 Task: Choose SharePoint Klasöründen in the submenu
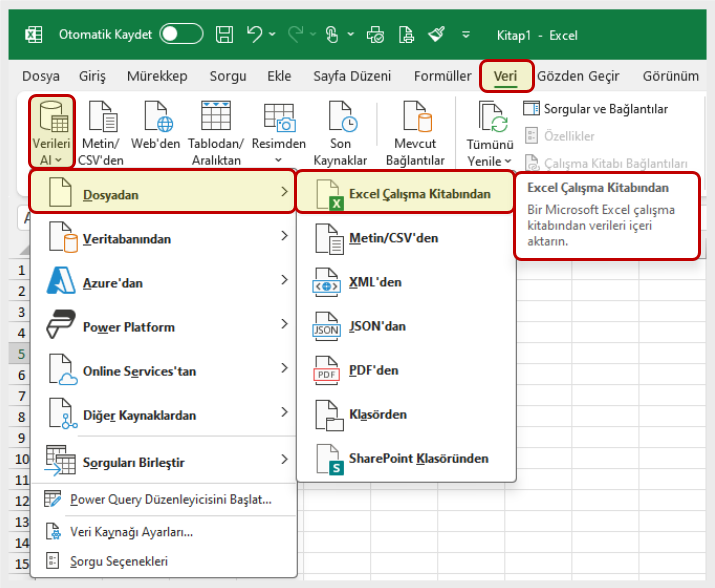[x=406, y=458]
